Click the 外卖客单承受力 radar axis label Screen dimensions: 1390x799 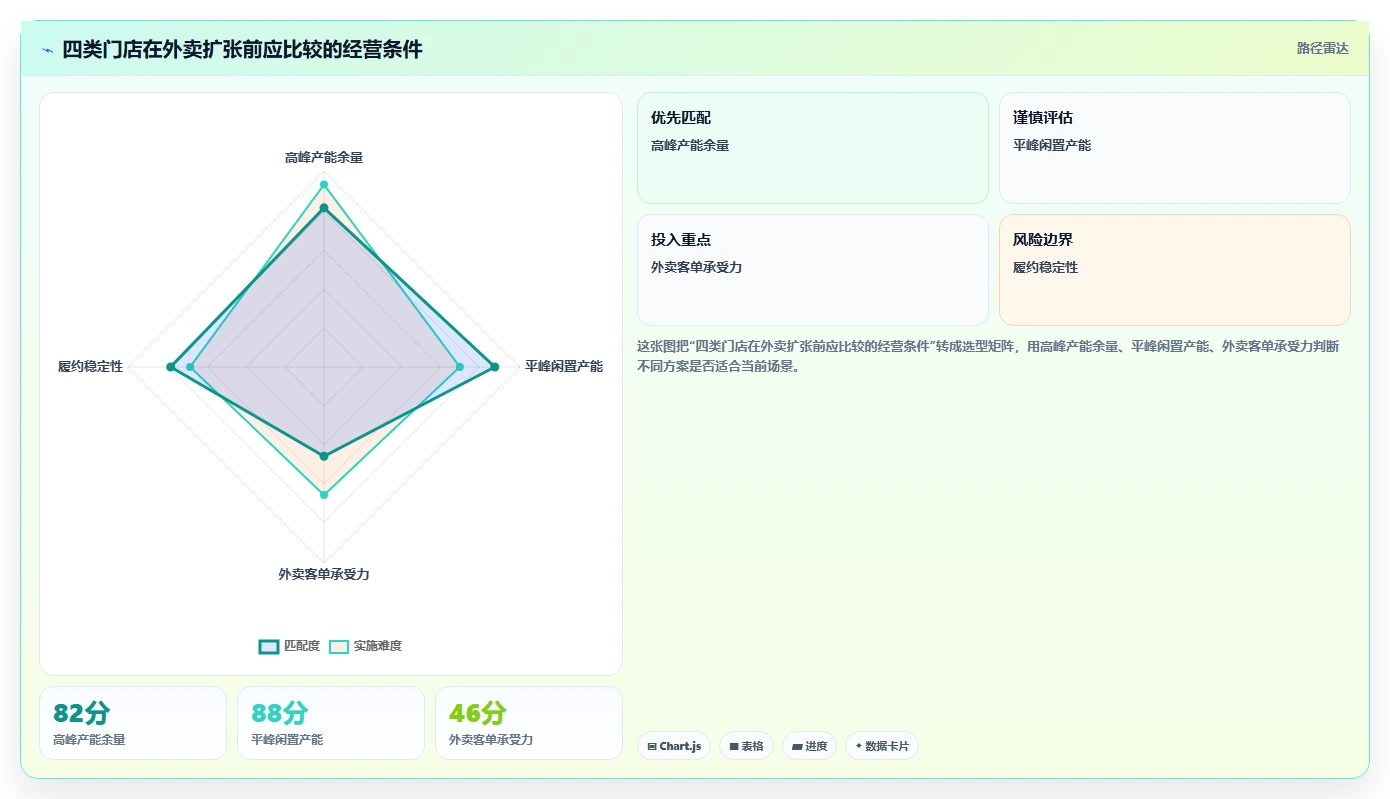[x=324, y=574]
